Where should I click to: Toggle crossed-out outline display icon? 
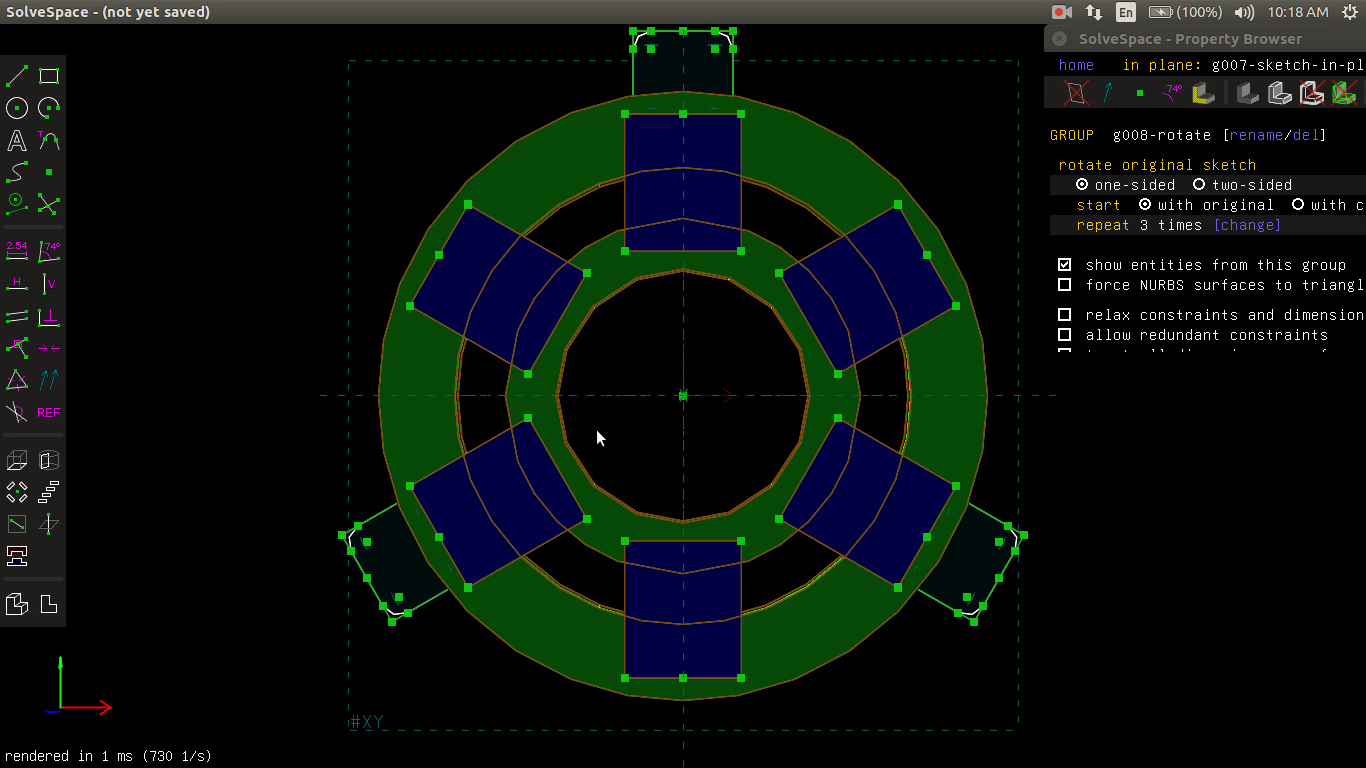(1312, 93)
